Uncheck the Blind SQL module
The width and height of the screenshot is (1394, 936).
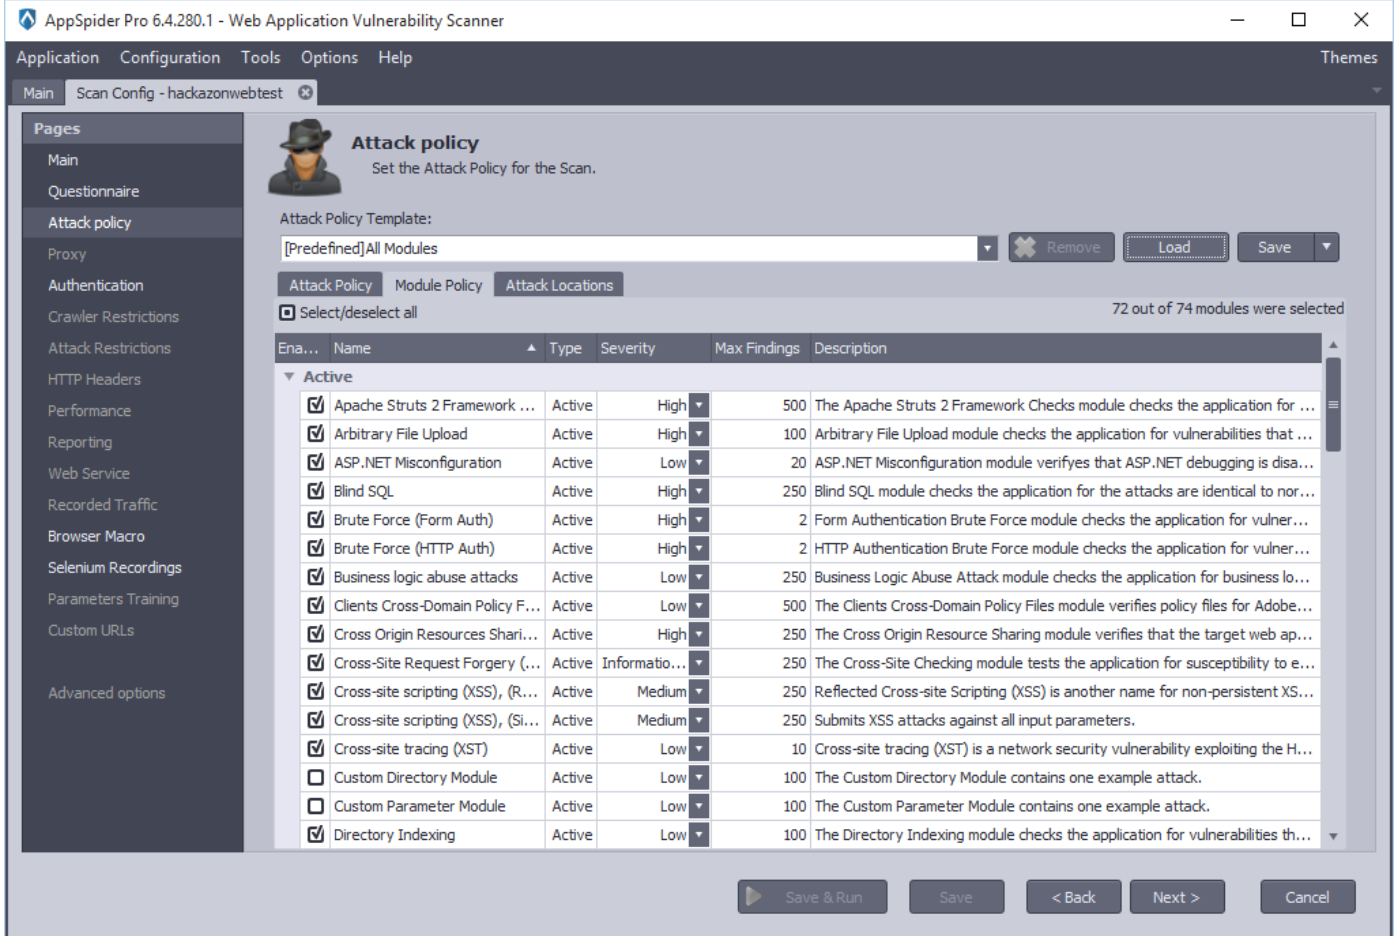[316, 491]
